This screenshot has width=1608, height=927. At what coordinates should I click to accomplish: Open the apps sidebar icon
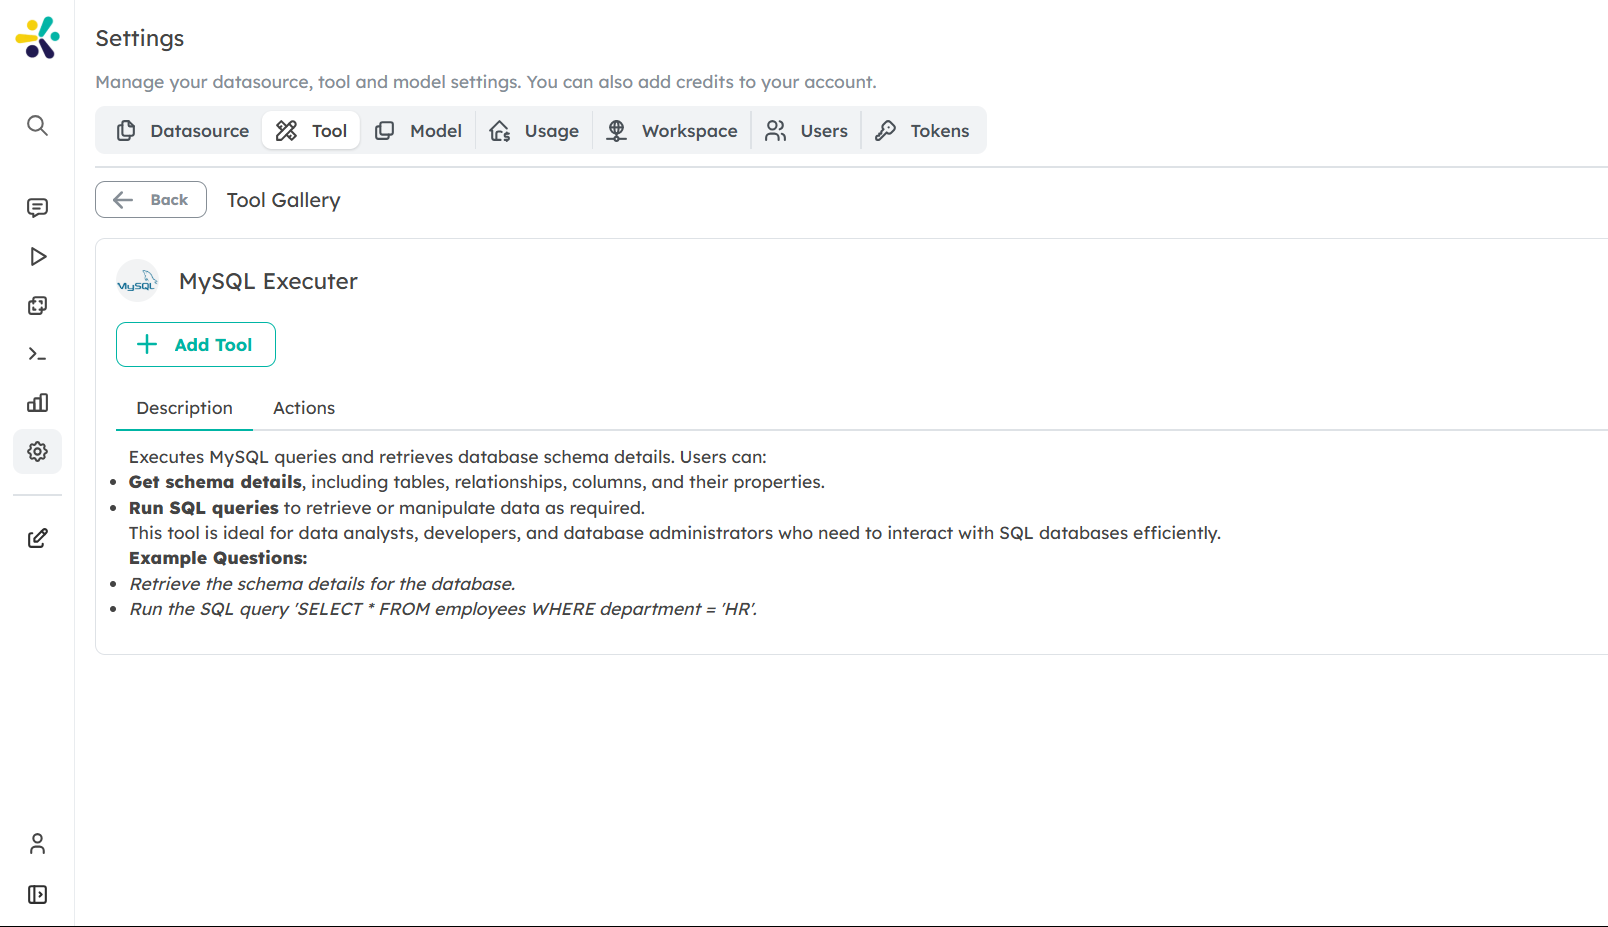click(x=37, y=305)
